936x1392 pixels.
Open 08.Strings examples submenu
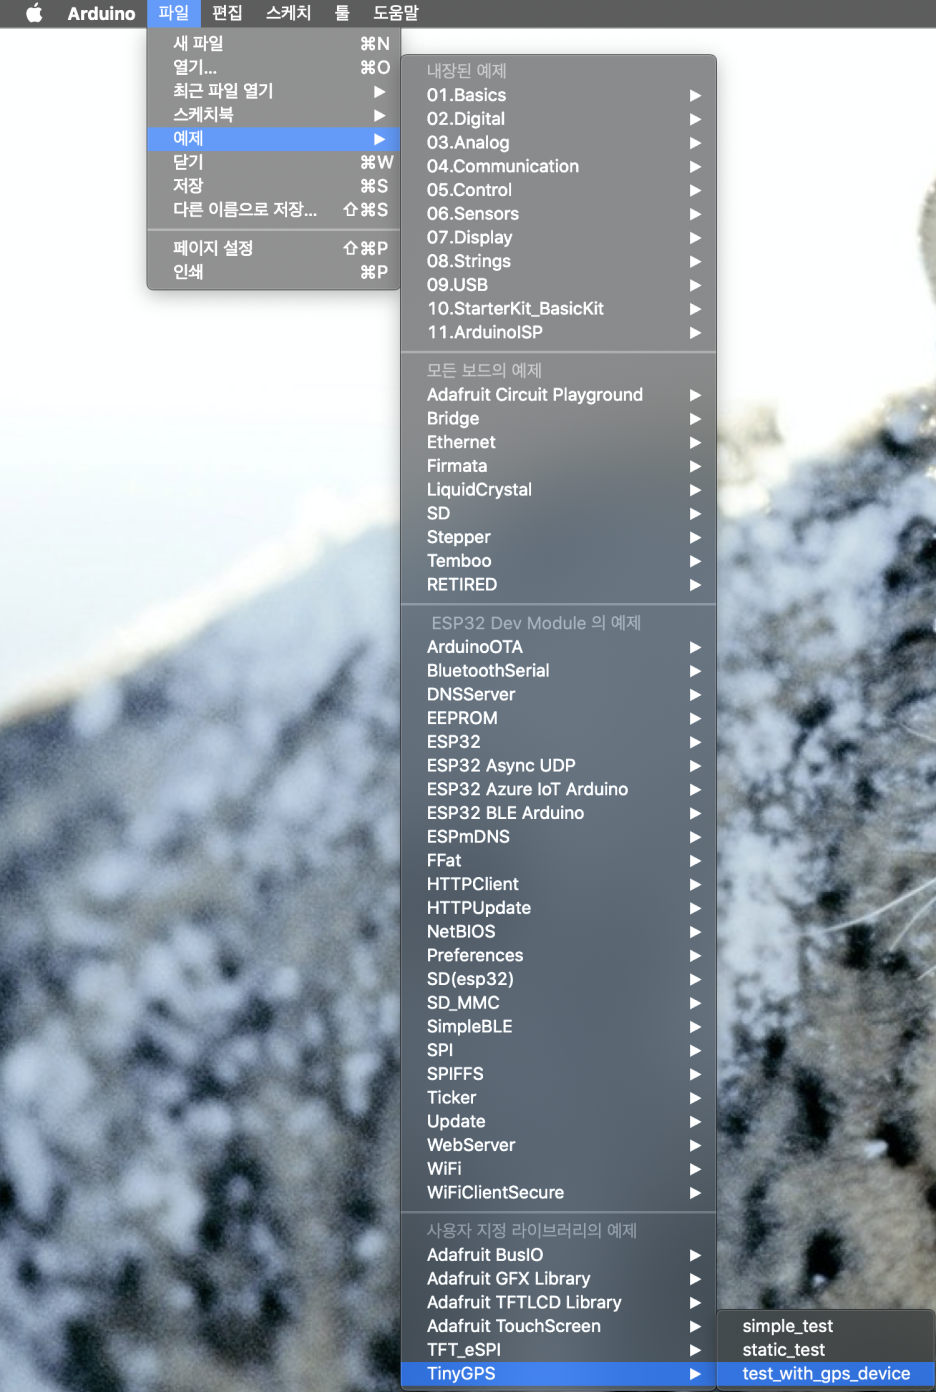(x=559, y=261)
